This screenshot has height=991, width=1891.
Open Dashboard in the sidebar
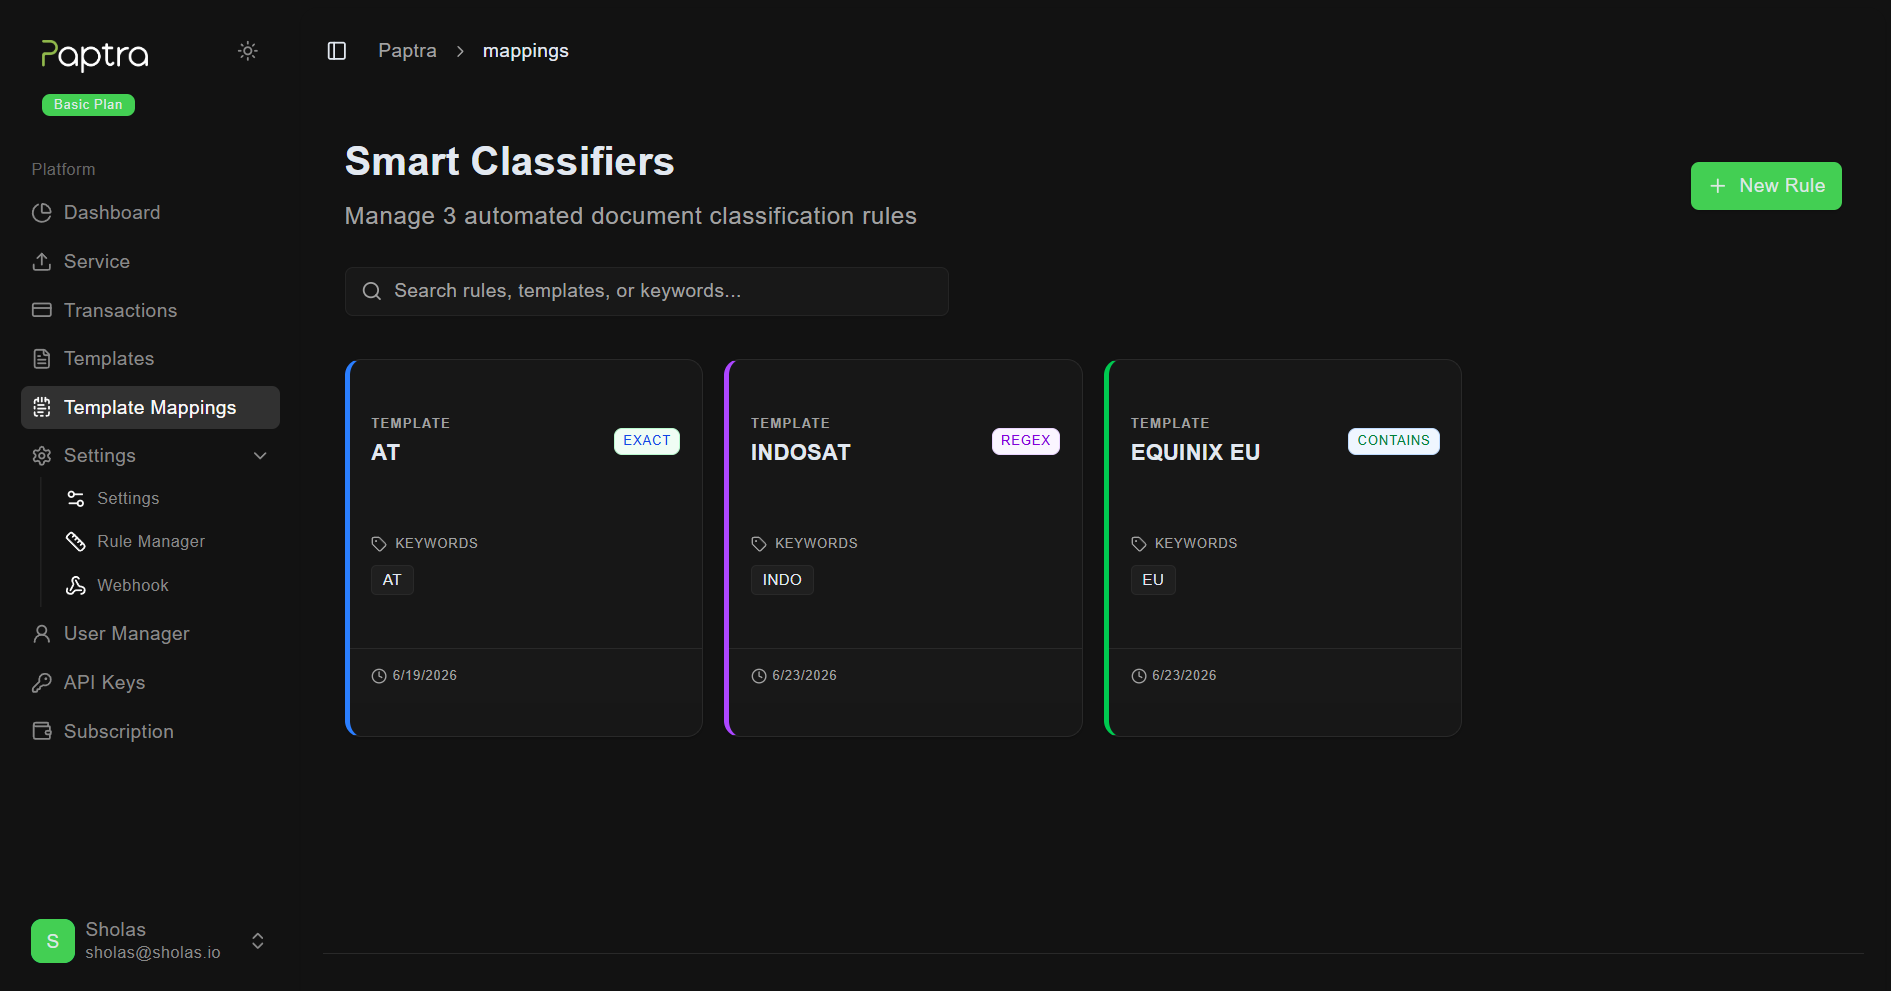pos(150,213)
